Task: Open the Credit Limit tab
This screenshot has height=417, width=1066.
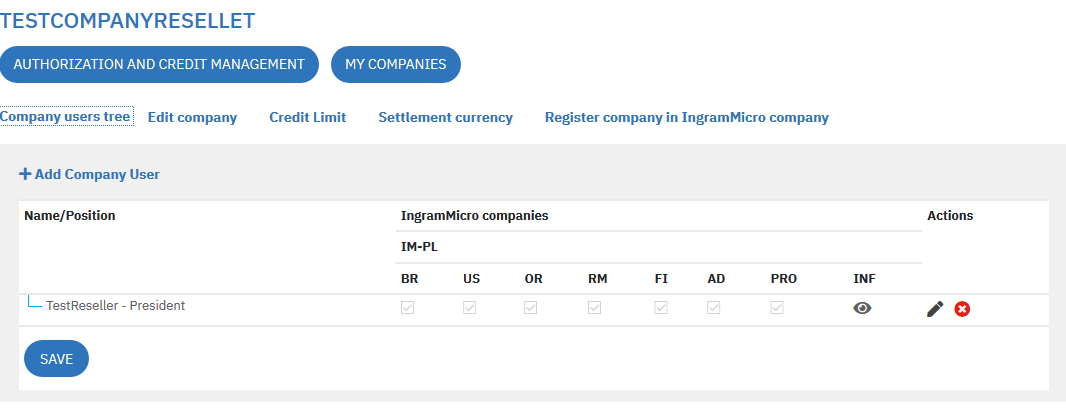Action: click(x=307, y=118)
